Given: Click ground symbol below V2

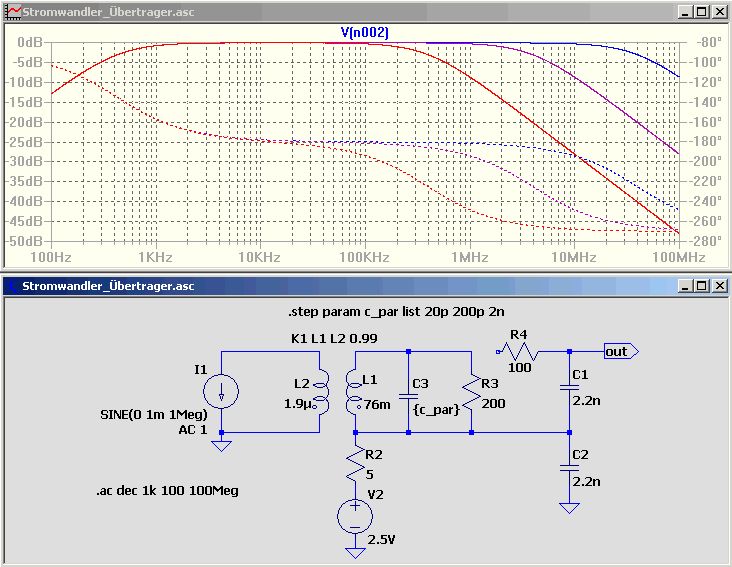Looking at the screenshot, I should 355,553.
